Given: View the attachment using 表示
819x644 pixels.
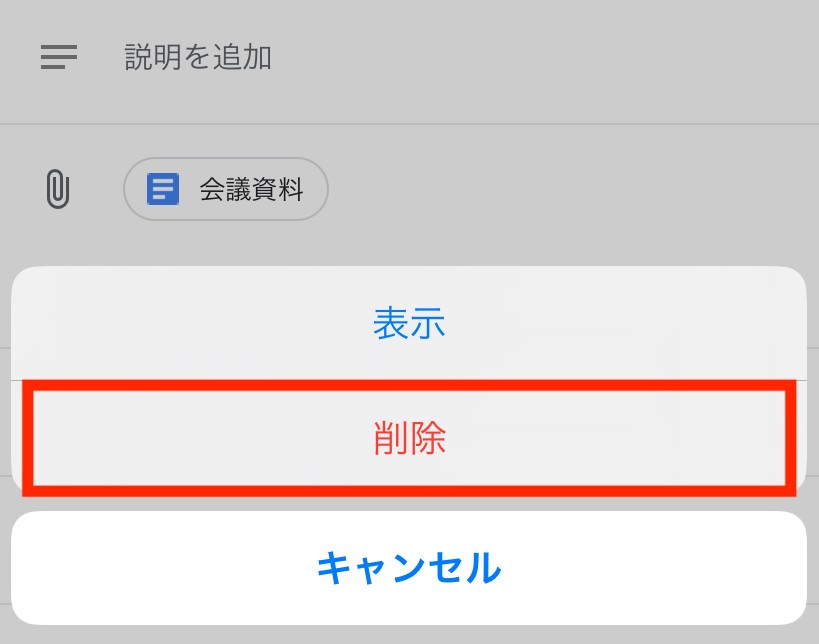Looking at the screenshot, I should [409, 323].
